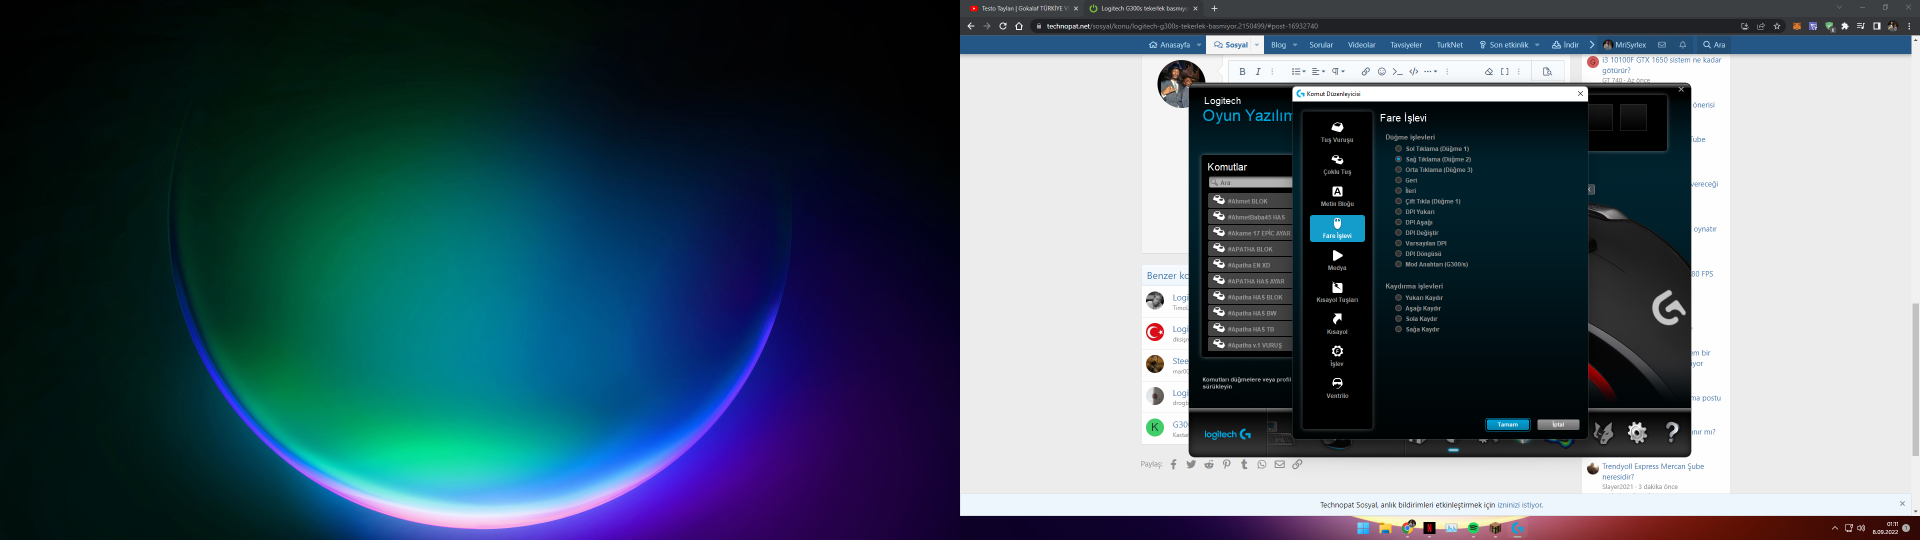The image size is (1920, 540).
Task: Open the list formatting dropdown in editor
Action: point(1298,72)
